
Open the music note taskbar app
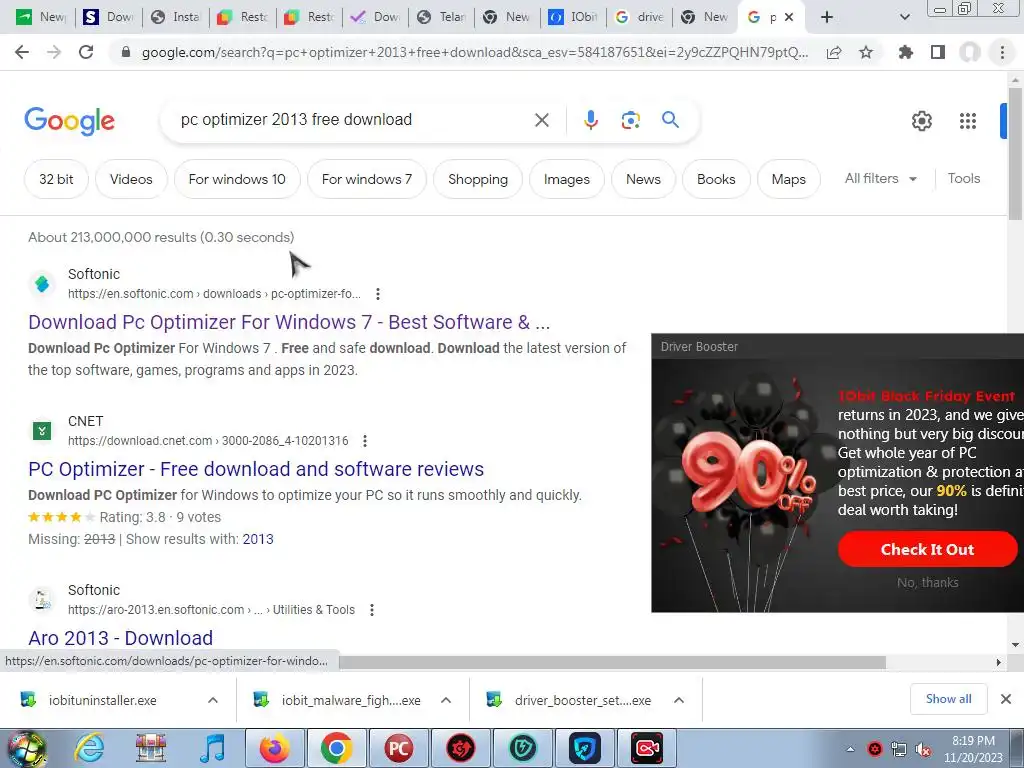(213, 748)
